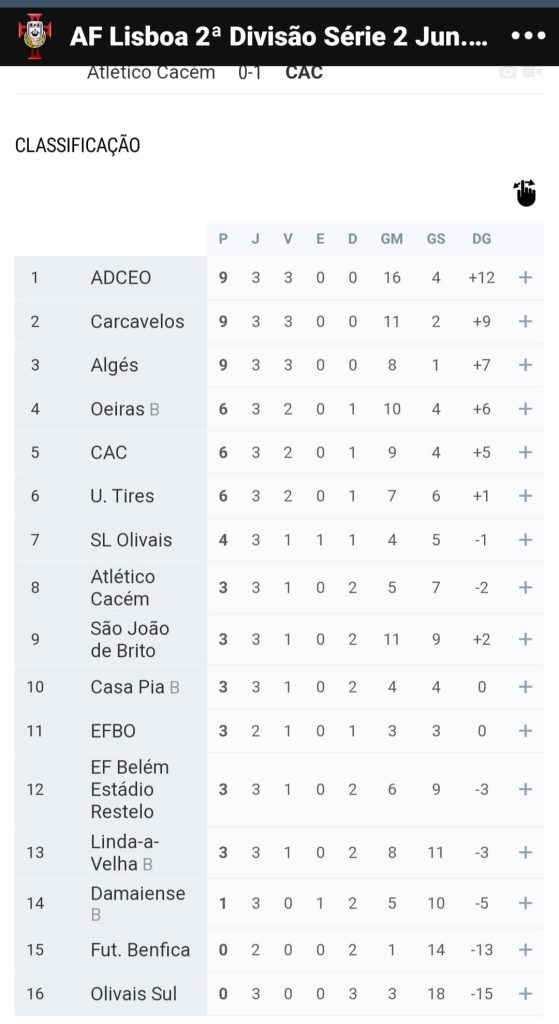Screen dimensions: 559x1024
Task: Select the São João de Brito team
Action: 130,639
